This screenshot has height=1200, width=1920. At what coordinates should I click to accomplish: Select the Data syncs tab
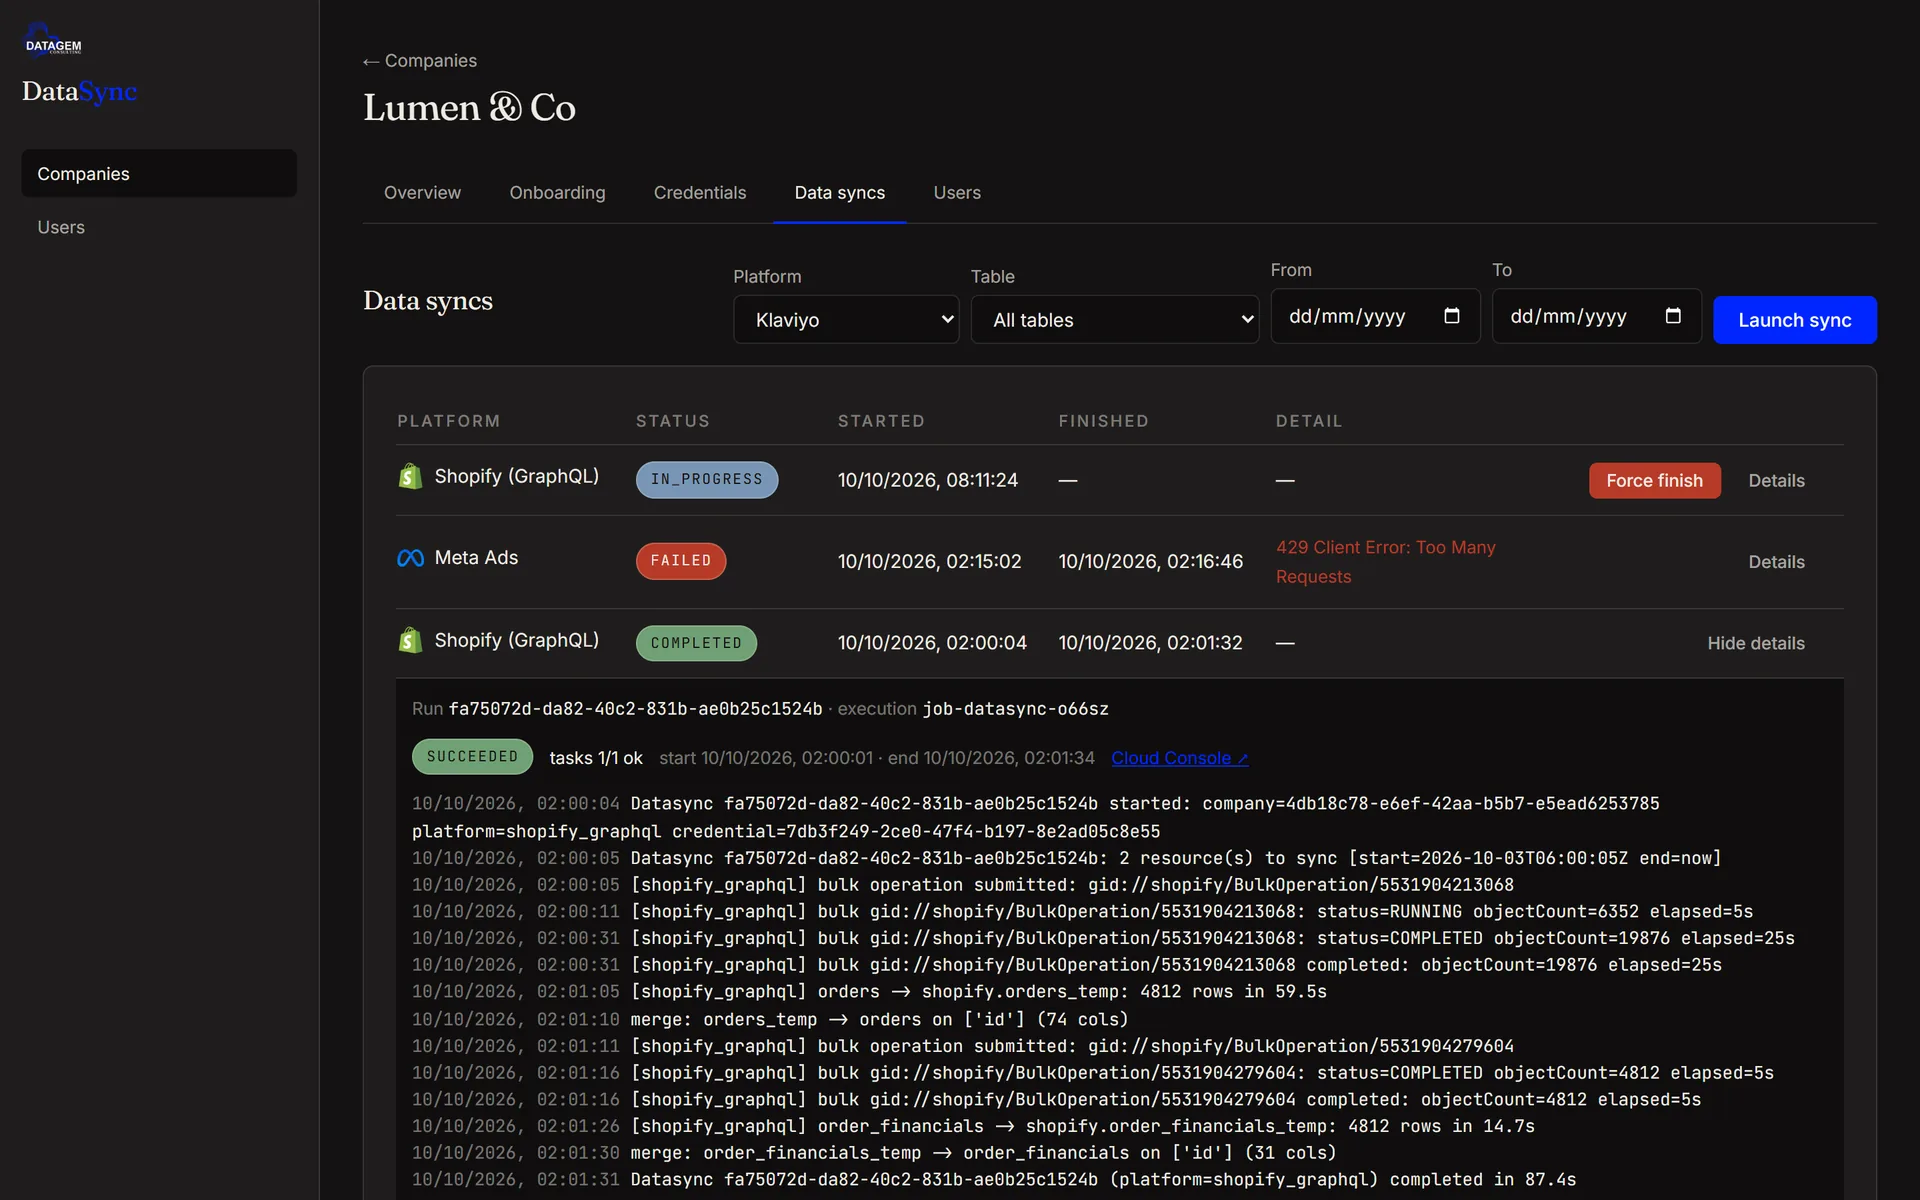pos(840,193)
